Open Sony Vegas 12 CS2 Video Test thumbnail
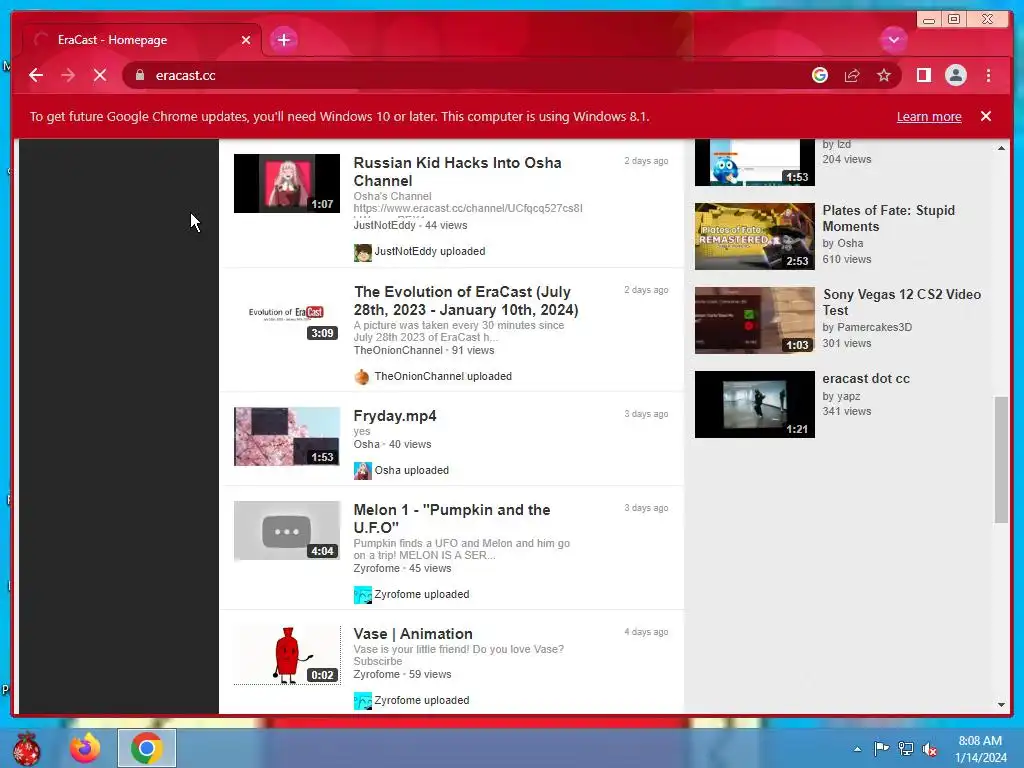This screenshot has width=1024, height=768. (754, 320)
